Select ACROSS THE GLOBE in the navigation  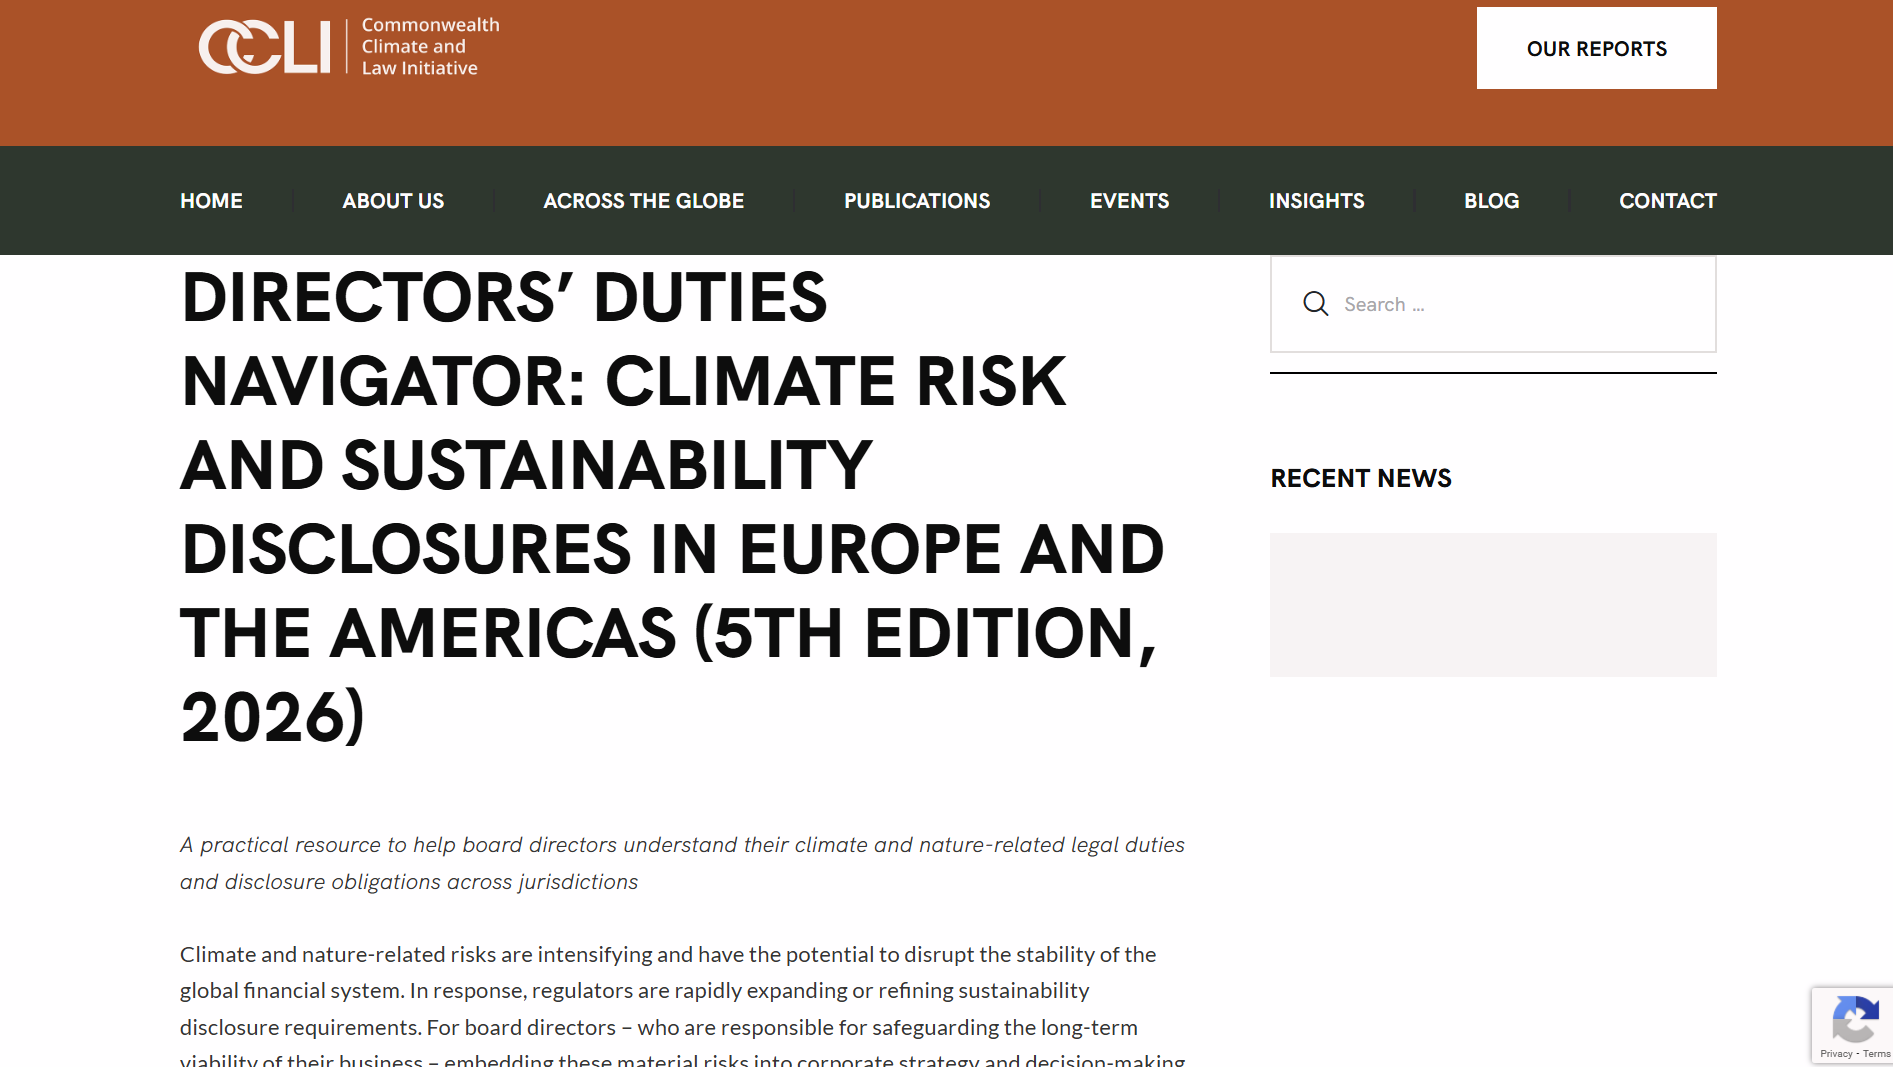pos(643,200)
